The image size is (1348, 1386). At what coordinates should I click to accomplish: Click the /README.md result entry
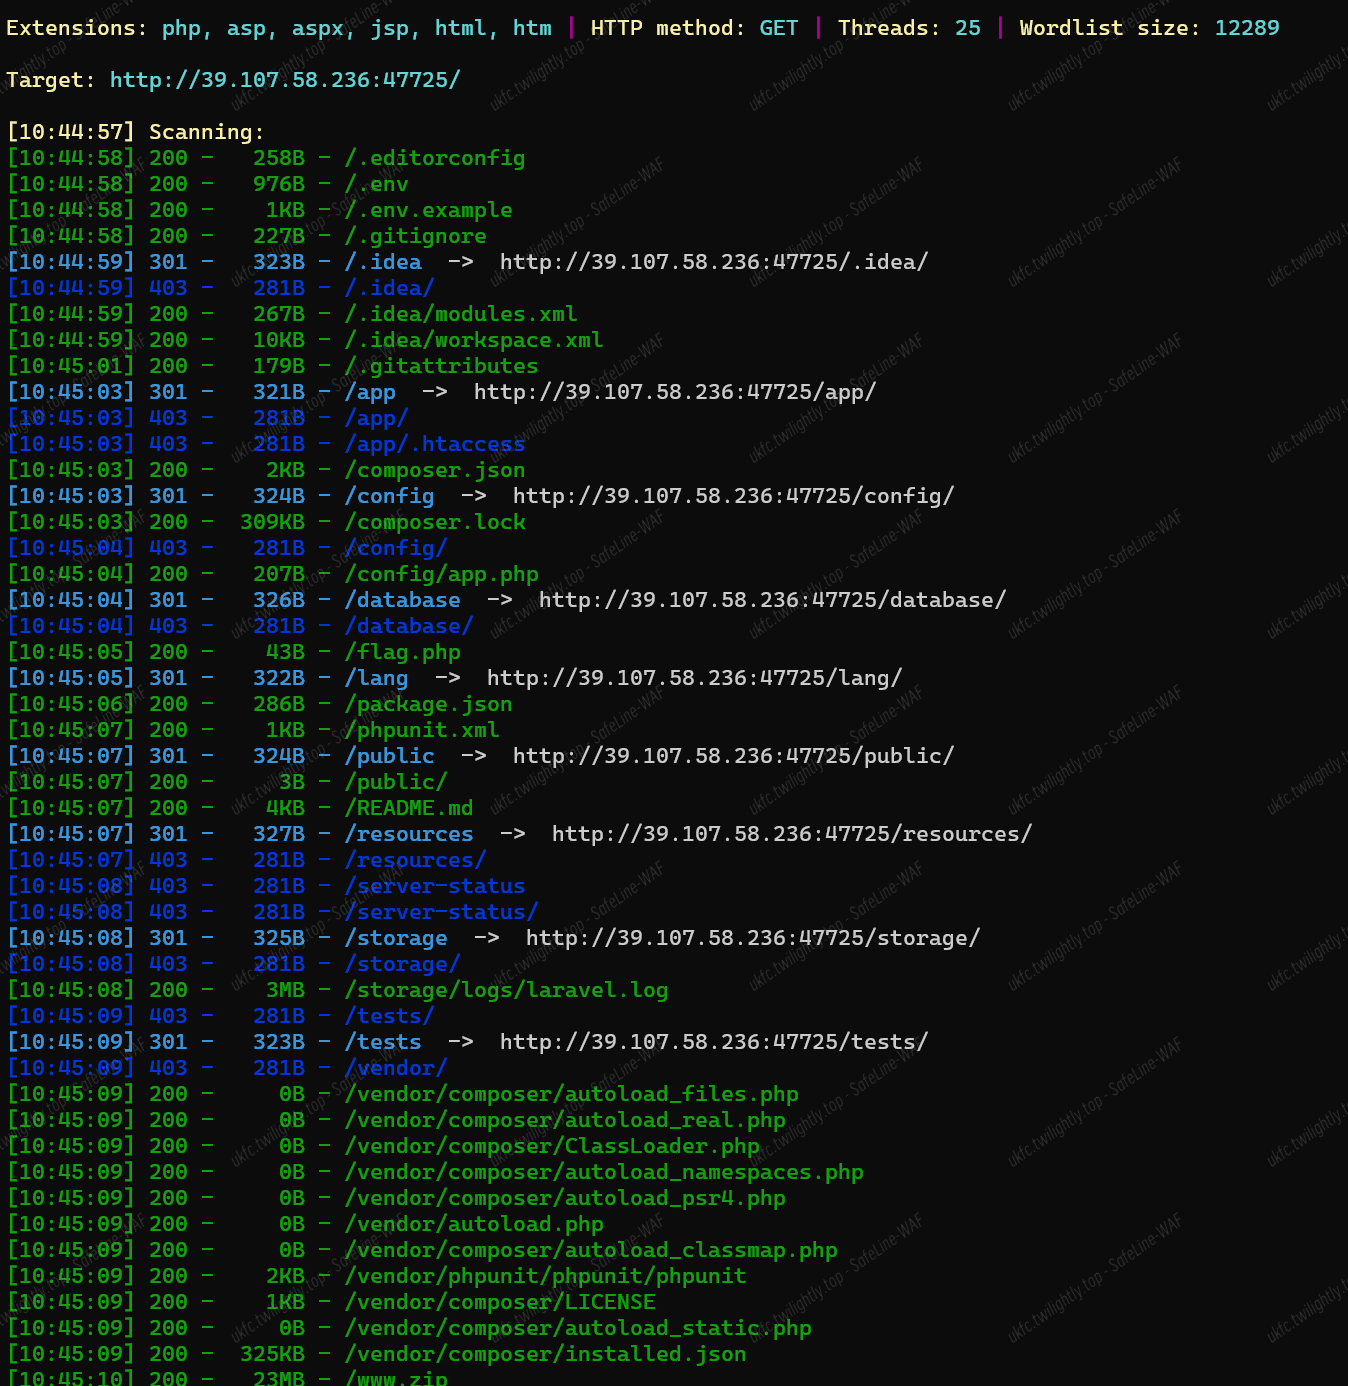(x=408, y=808)
